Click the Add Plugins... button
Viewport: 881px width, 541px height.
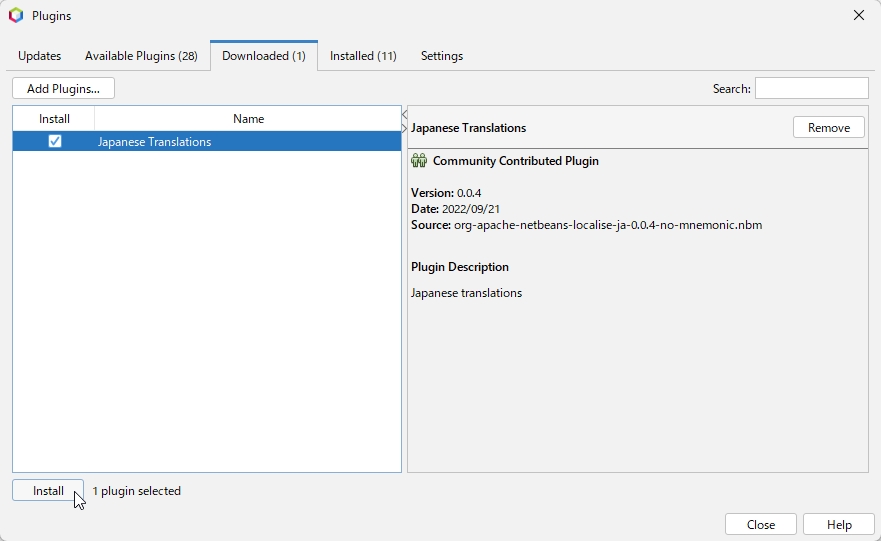63,89
